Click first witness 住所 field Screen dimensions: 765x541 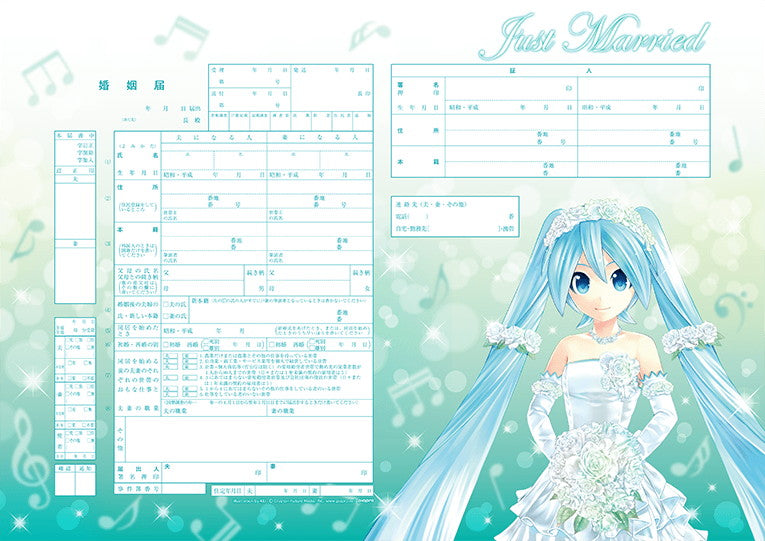tap(511, 130)
